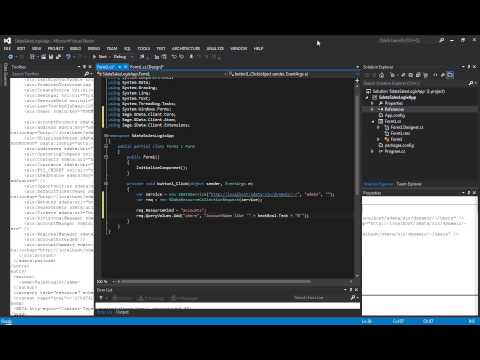The height and width of the screenshot is (360, 480).
Task: Pin the Properties panel
Action: point(469,193)
